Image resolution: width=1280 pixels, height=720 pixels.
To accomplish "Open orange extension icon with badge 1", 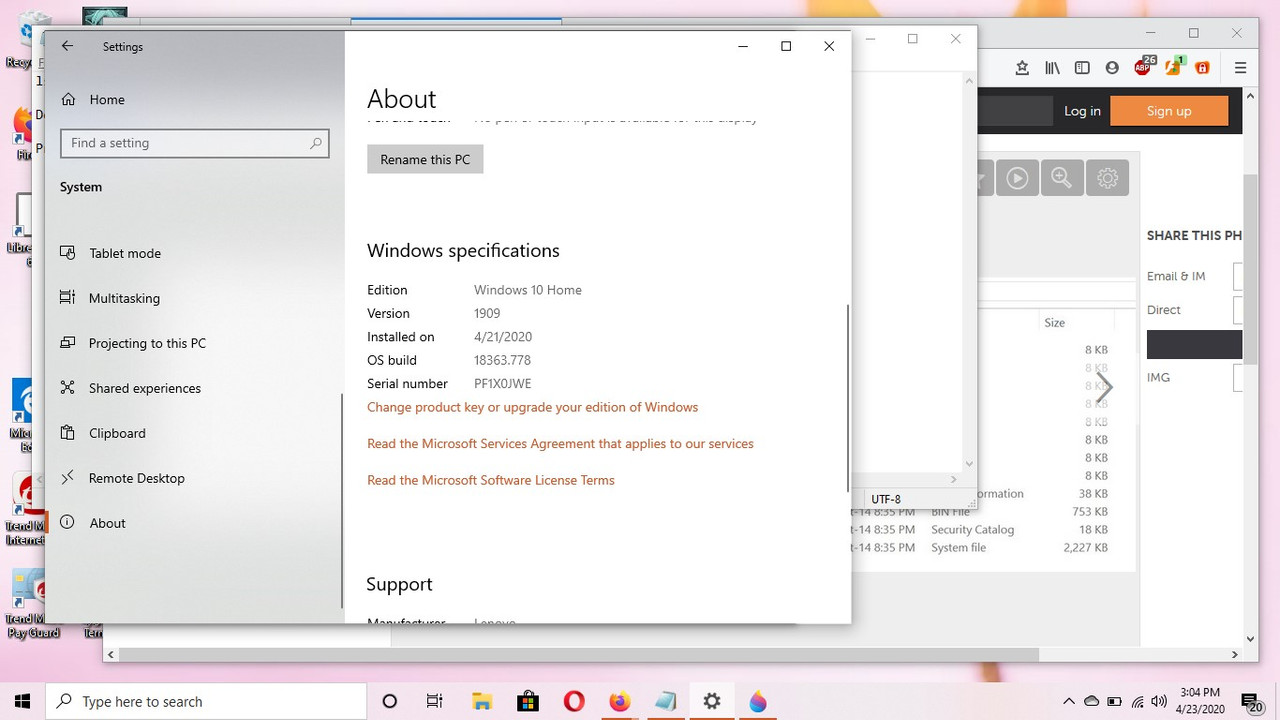I will coord(1174,66).
